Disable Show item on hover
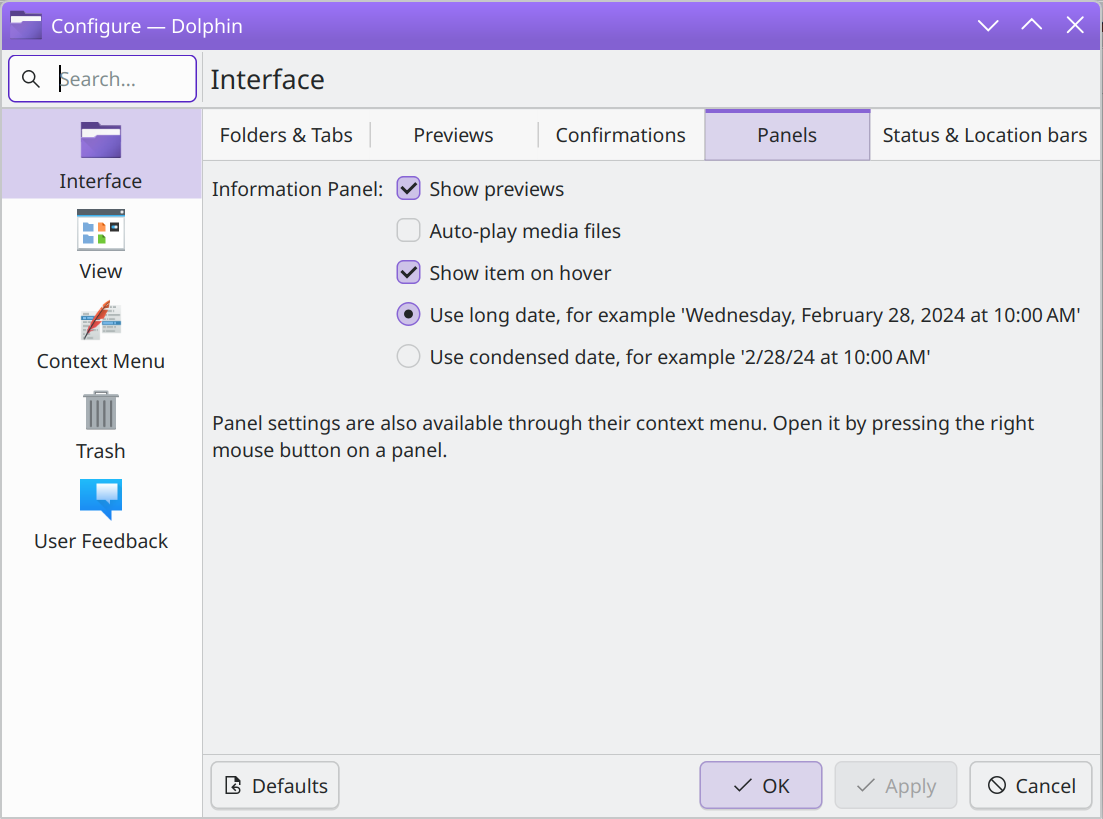This screenshot has width=1103, height=819. 408,272
